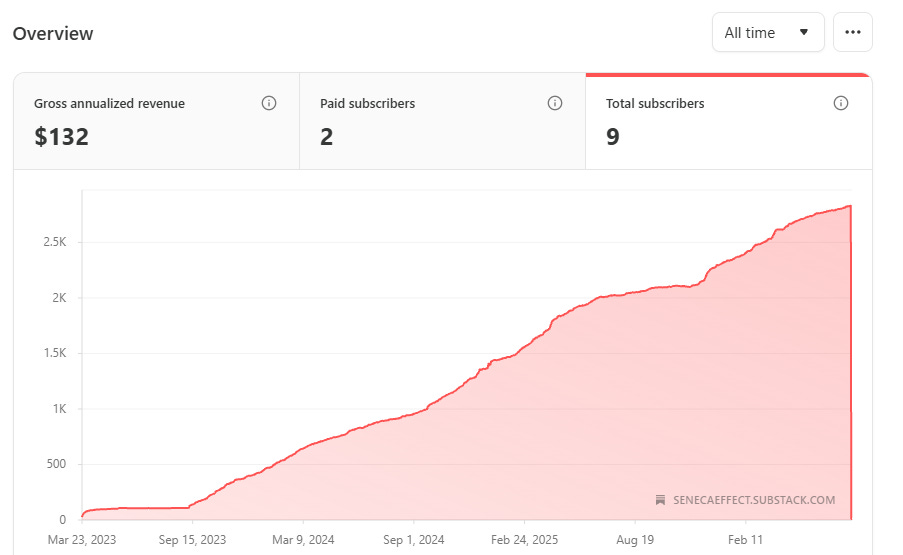Select the Gross annualized revenue tab
903x555 pixels.
156,121
